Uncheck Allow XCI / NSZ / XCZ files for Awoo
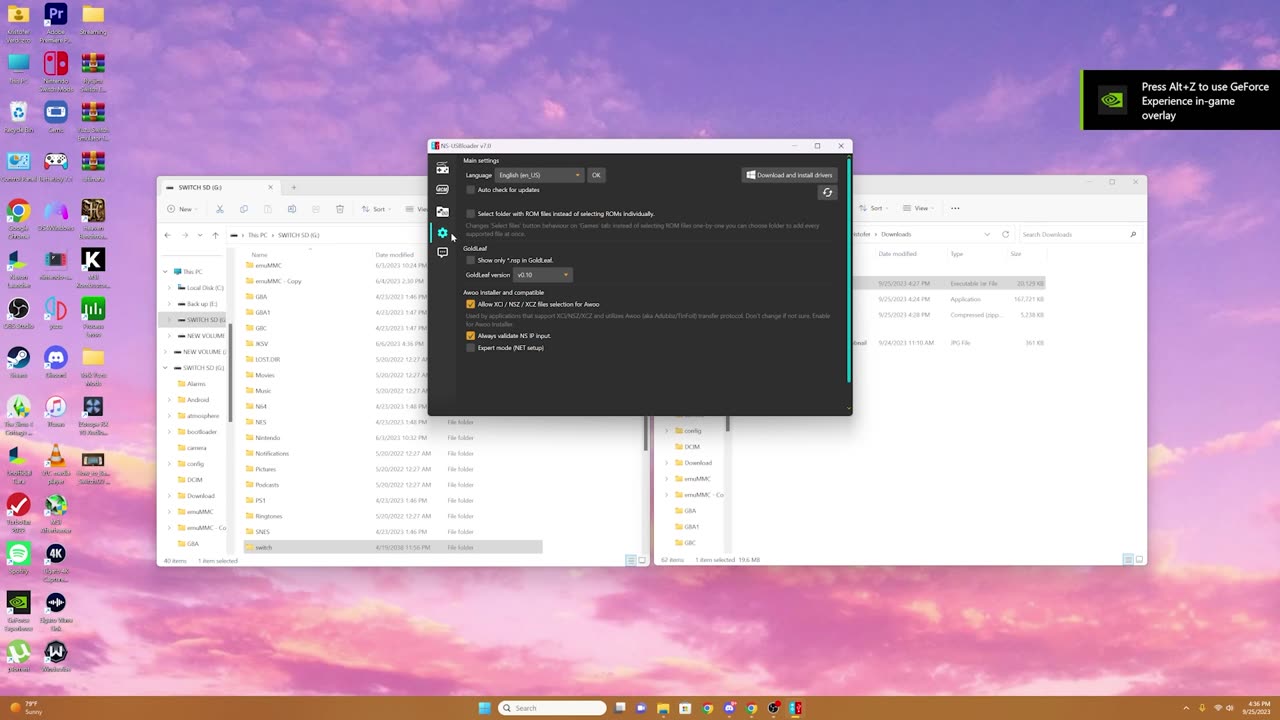This screenshot has width=1280, height=720. (x=471, y=304)
